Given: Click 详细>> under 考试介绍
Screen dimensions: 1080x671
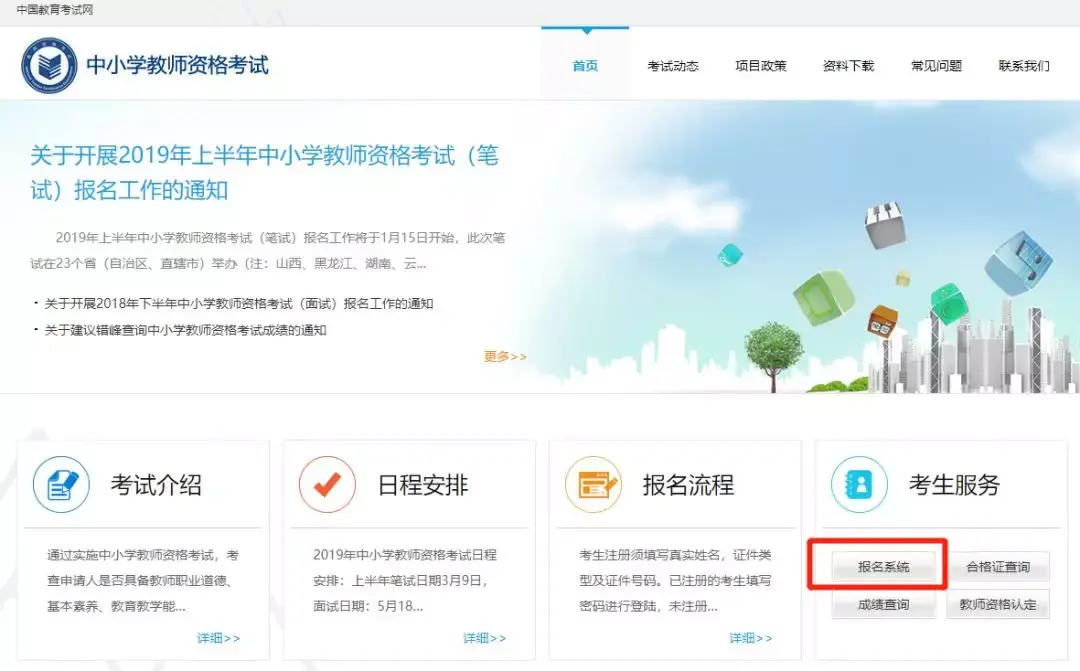Looking at the screenshot, I should tap(218, 639).
